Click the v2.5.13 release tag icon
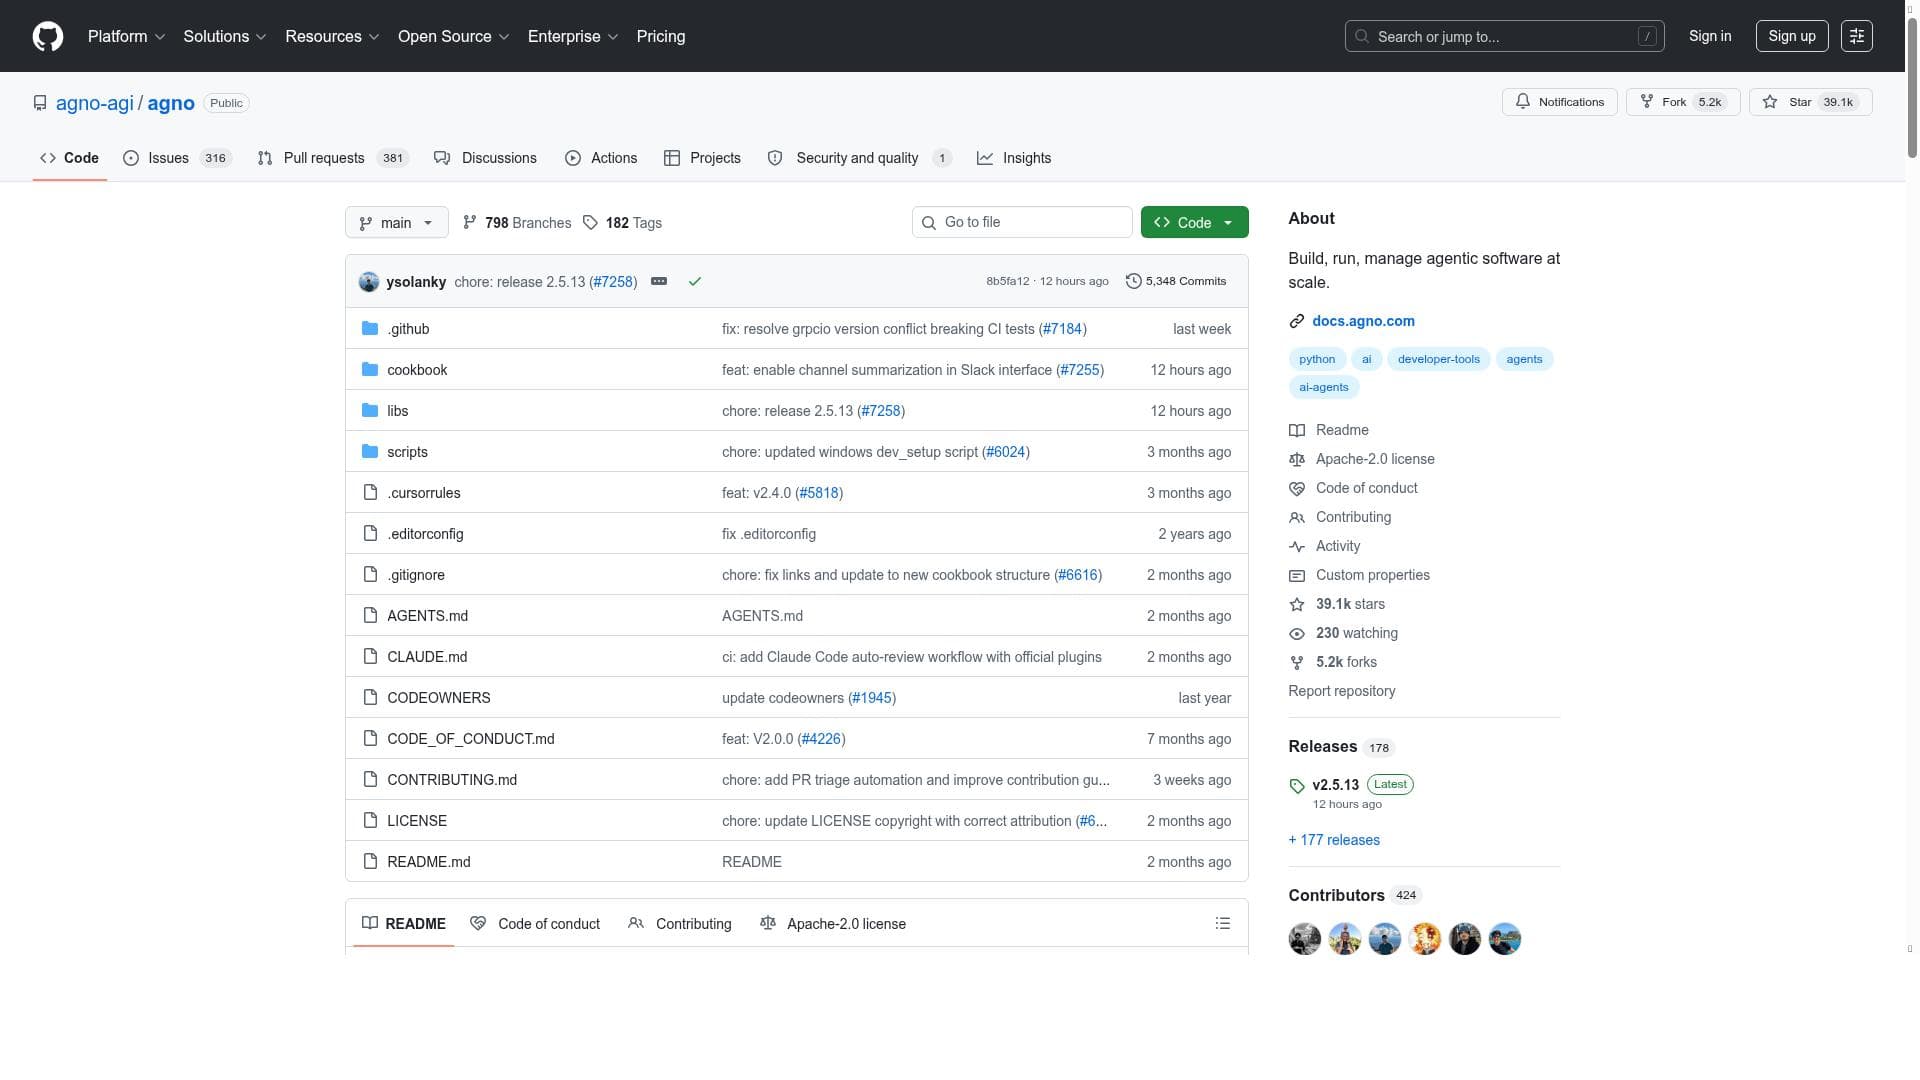 coord(1297,786)
